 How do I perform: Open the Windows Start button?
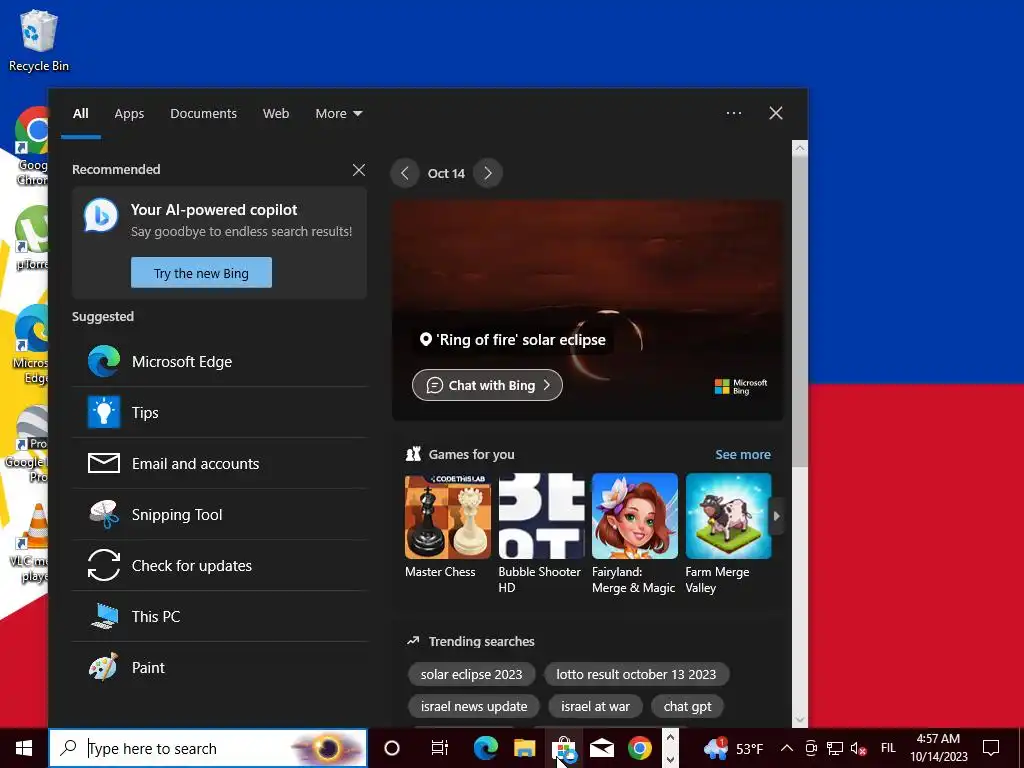(x=24, y=748)
